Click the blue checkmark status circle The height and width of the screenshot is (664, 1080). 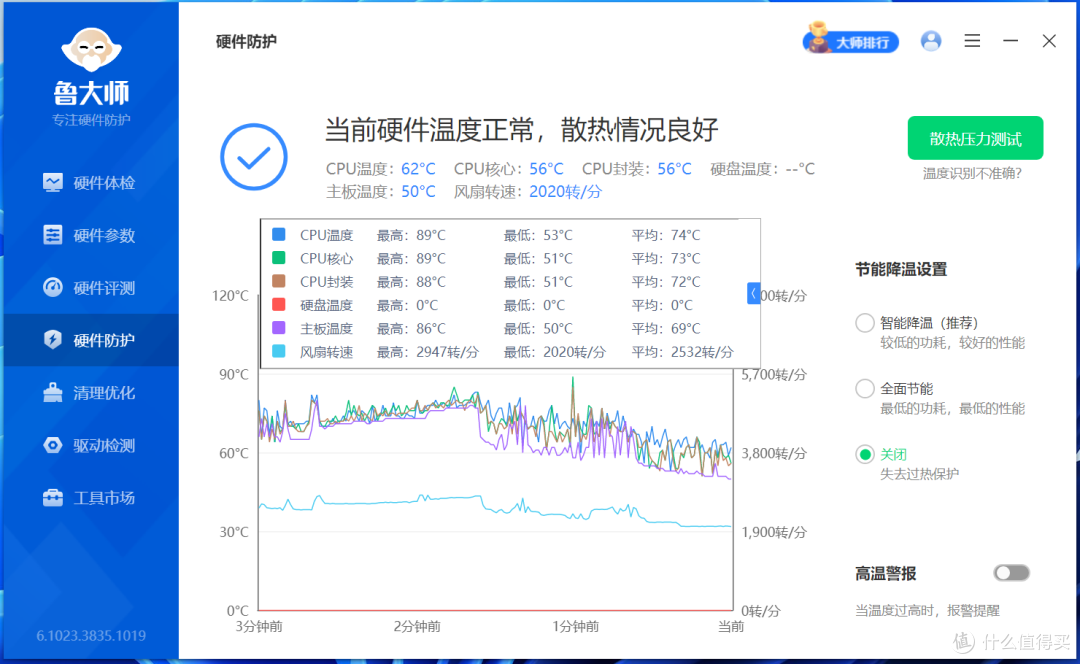click(x=254, y=157)
